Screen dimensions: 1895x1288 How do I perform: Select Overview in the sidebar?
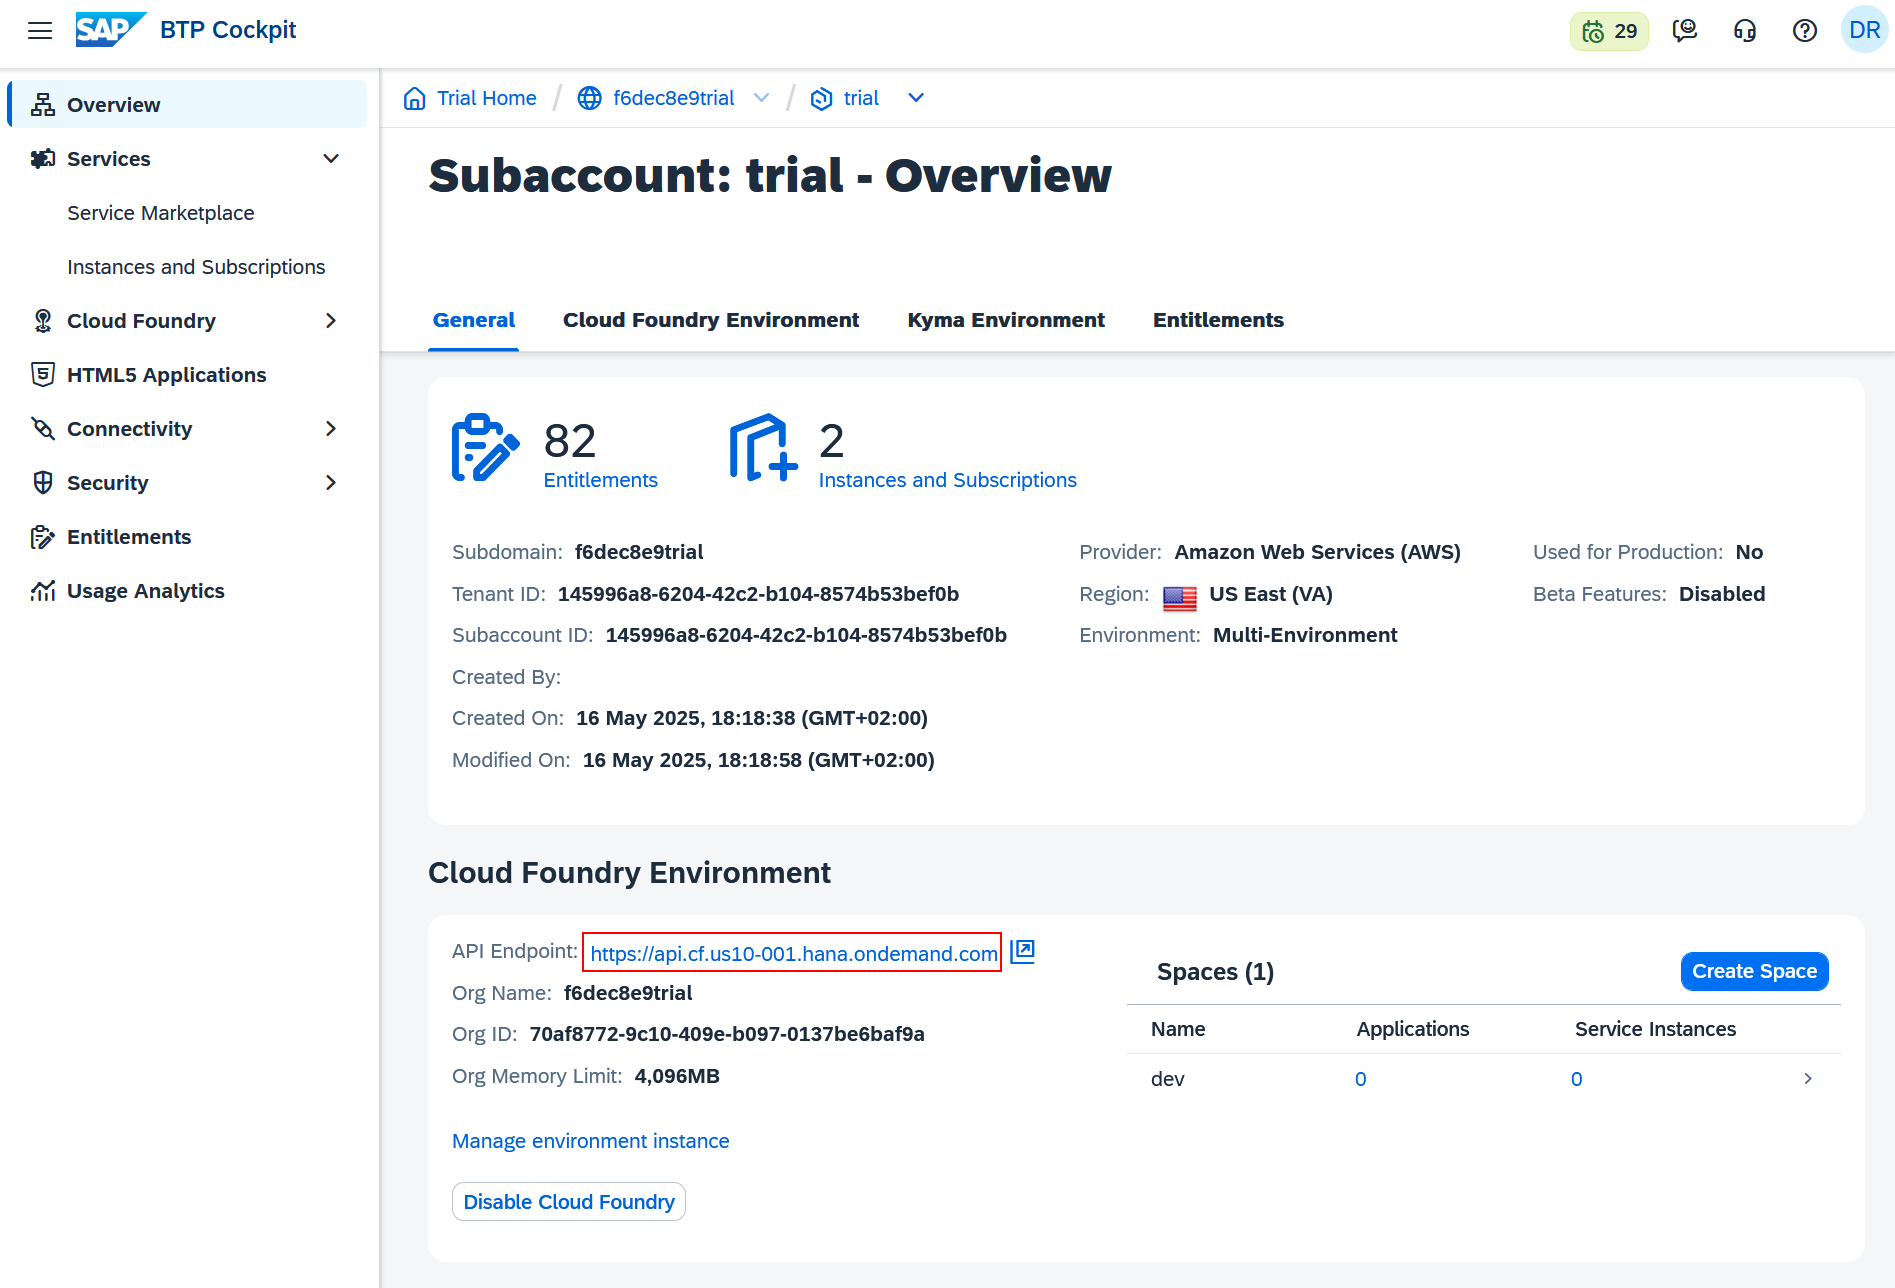pyautogui.click(x=188, y=105)
